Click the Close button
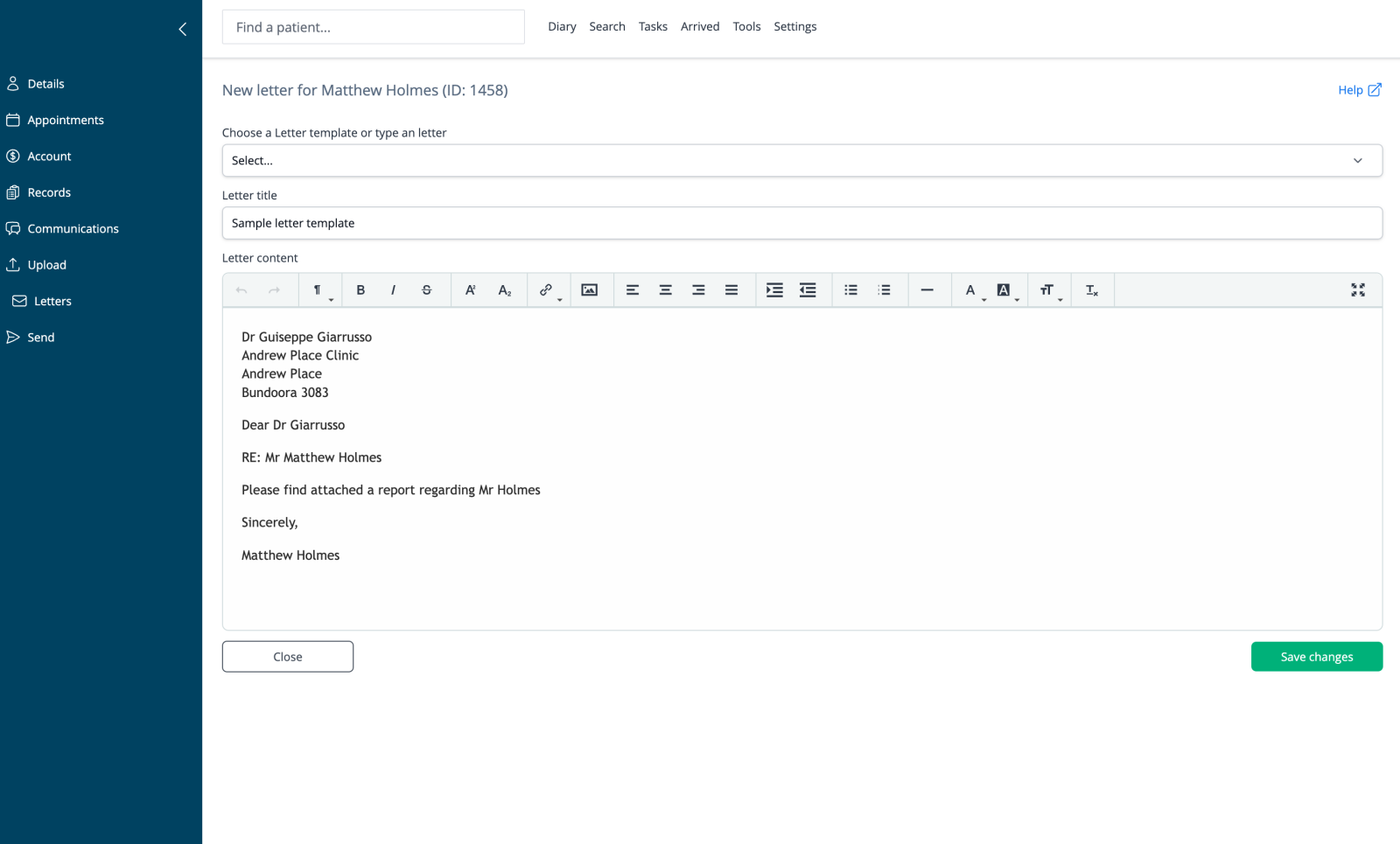The image size is (1400, 844). (288, 657)
